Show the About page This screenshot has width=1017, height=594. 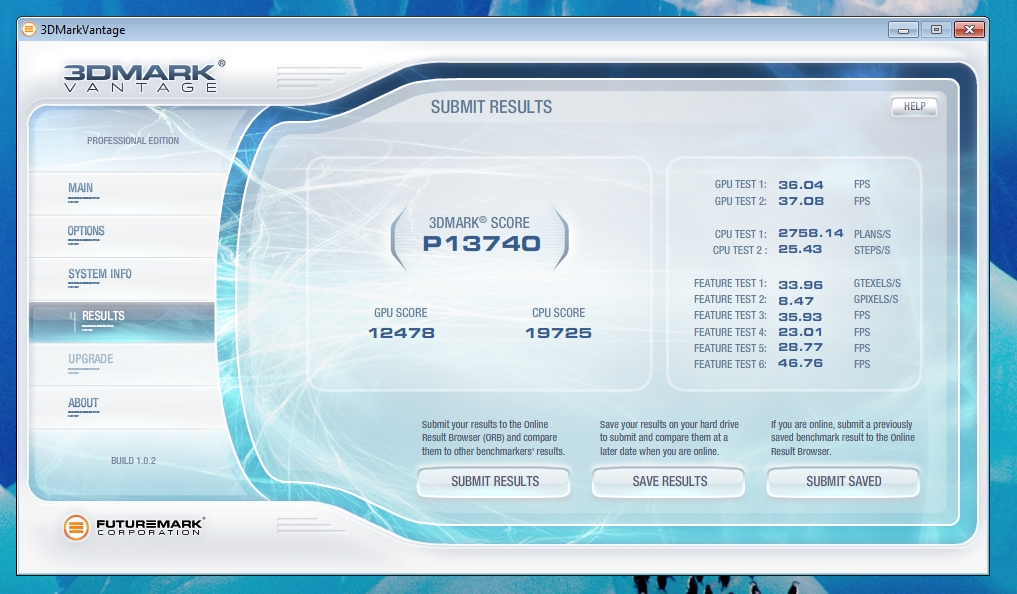[83, 403]
